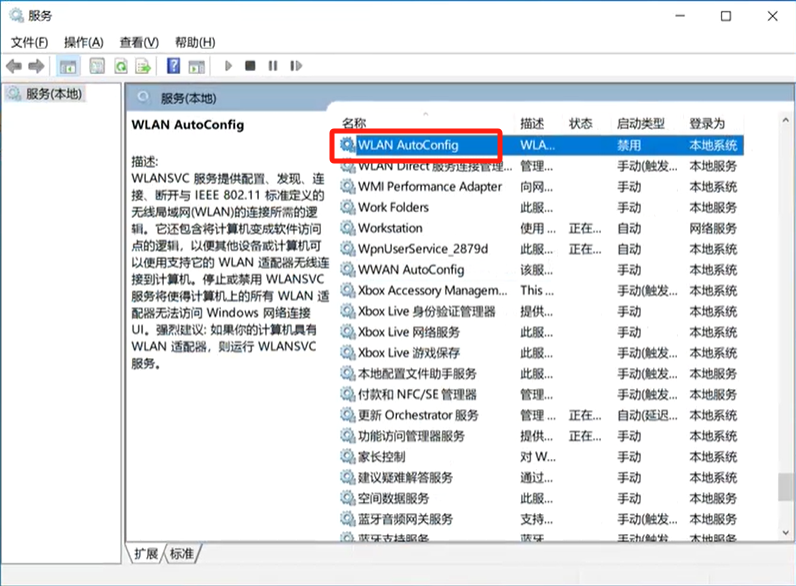
Task: Sort by the 名称 column header
Action: [354, 123]
